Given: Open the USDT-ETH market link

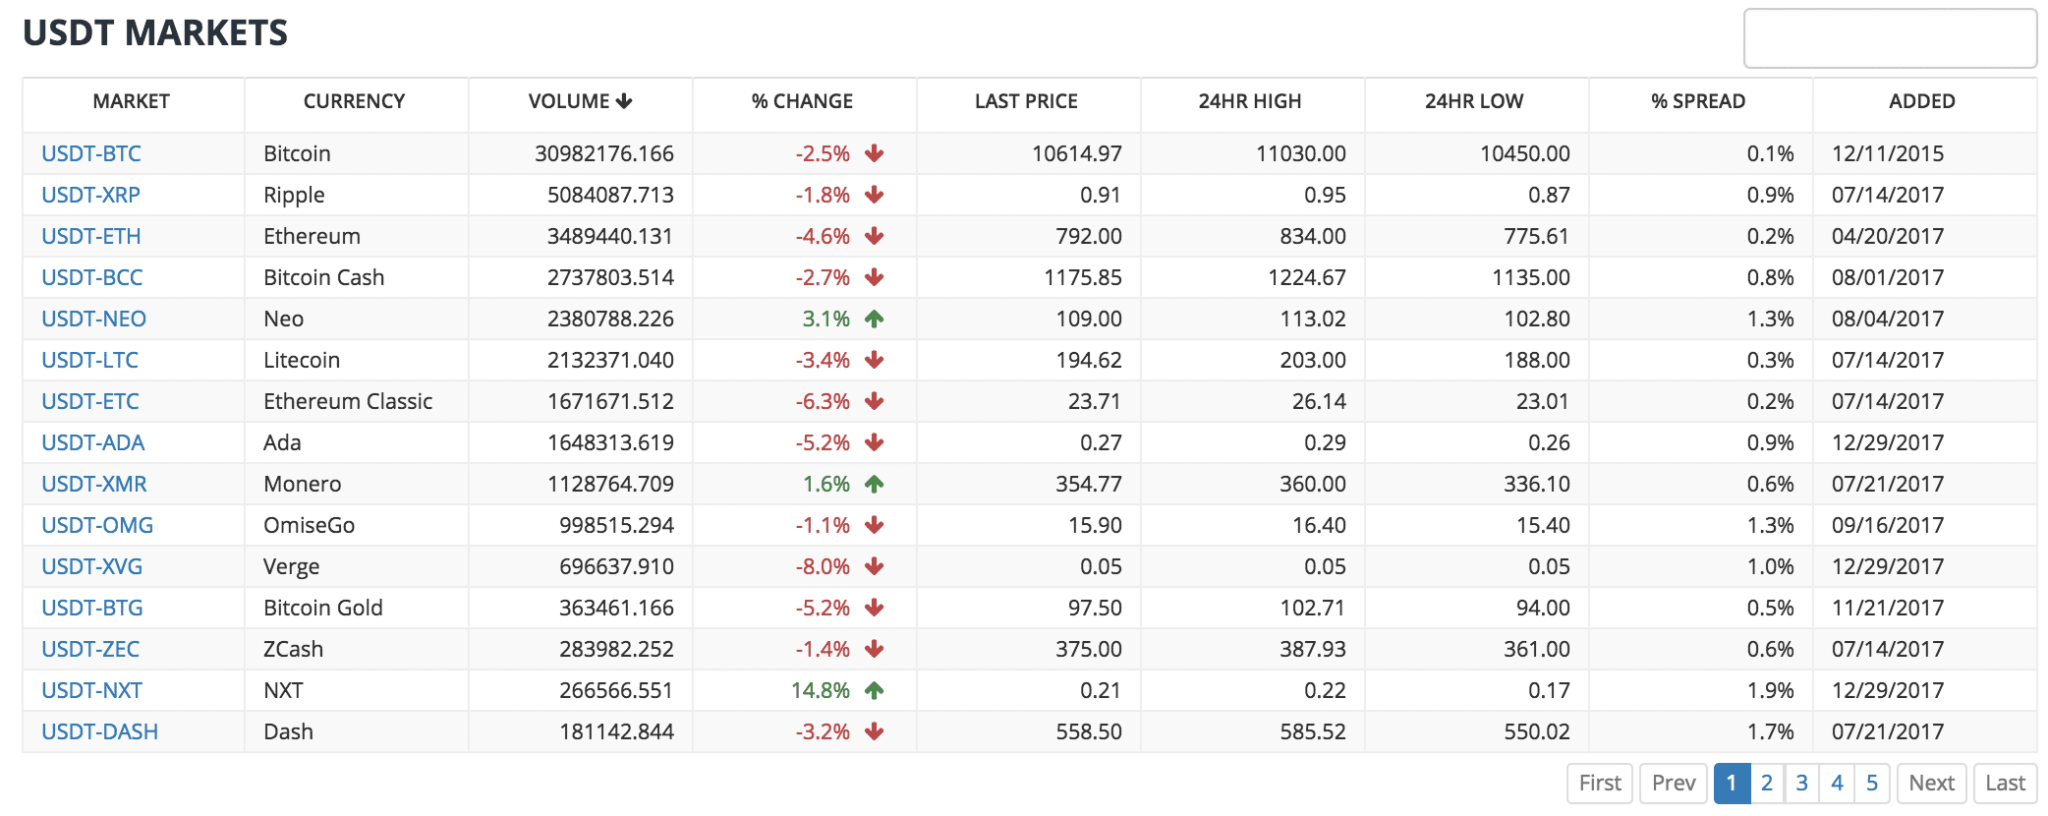Looking at the screenshot, I should 91,236.
